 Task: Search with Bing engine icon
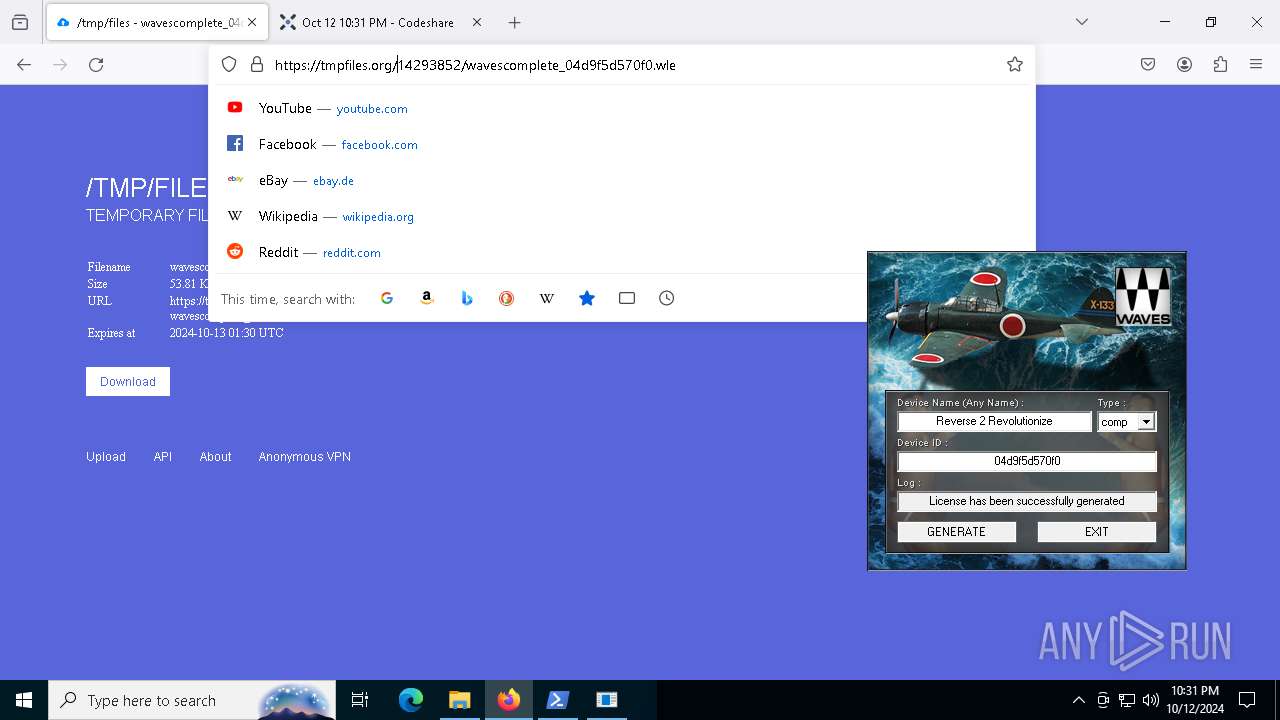point(467,298)
